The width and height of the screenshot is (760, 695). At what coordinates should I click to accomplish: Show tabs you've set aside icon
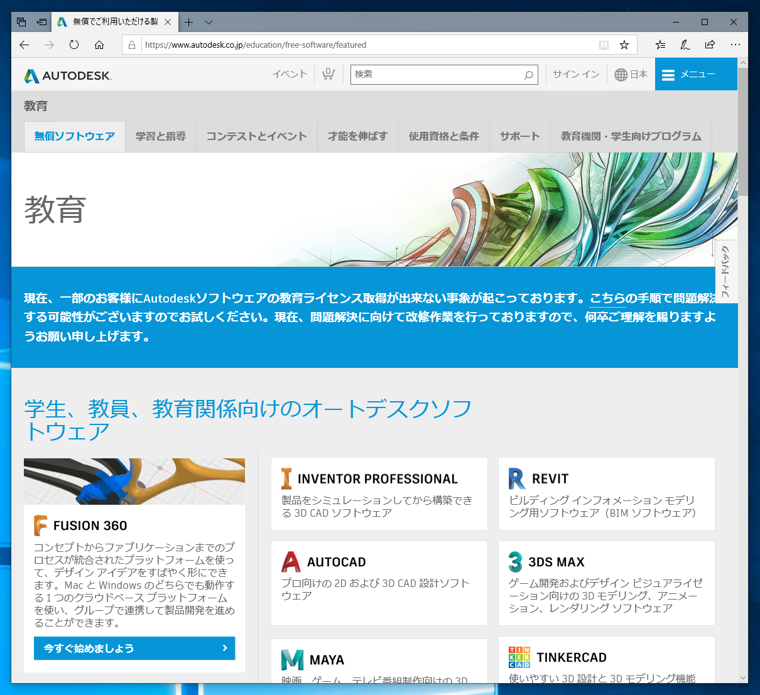pos(21,22)
